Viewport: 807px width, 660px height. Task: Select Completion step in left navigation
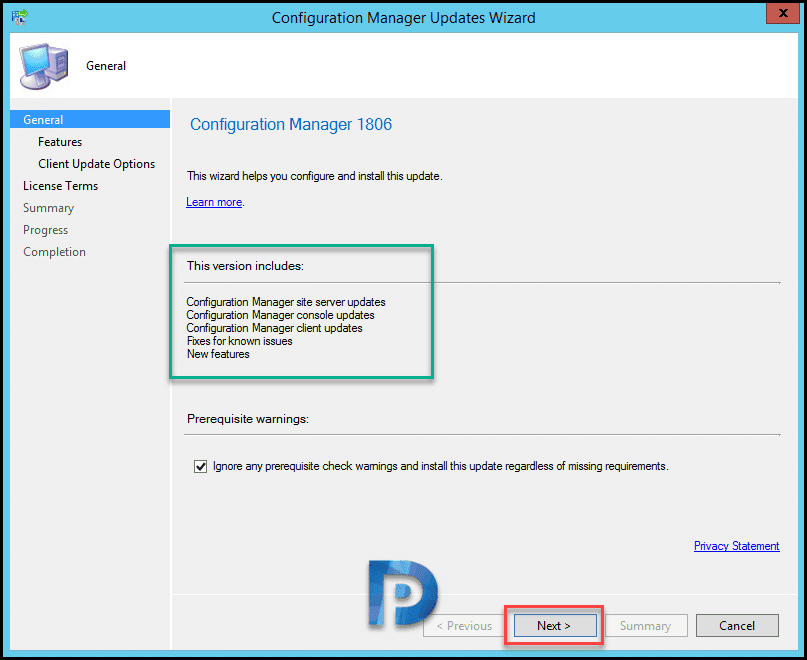point(54,252)
